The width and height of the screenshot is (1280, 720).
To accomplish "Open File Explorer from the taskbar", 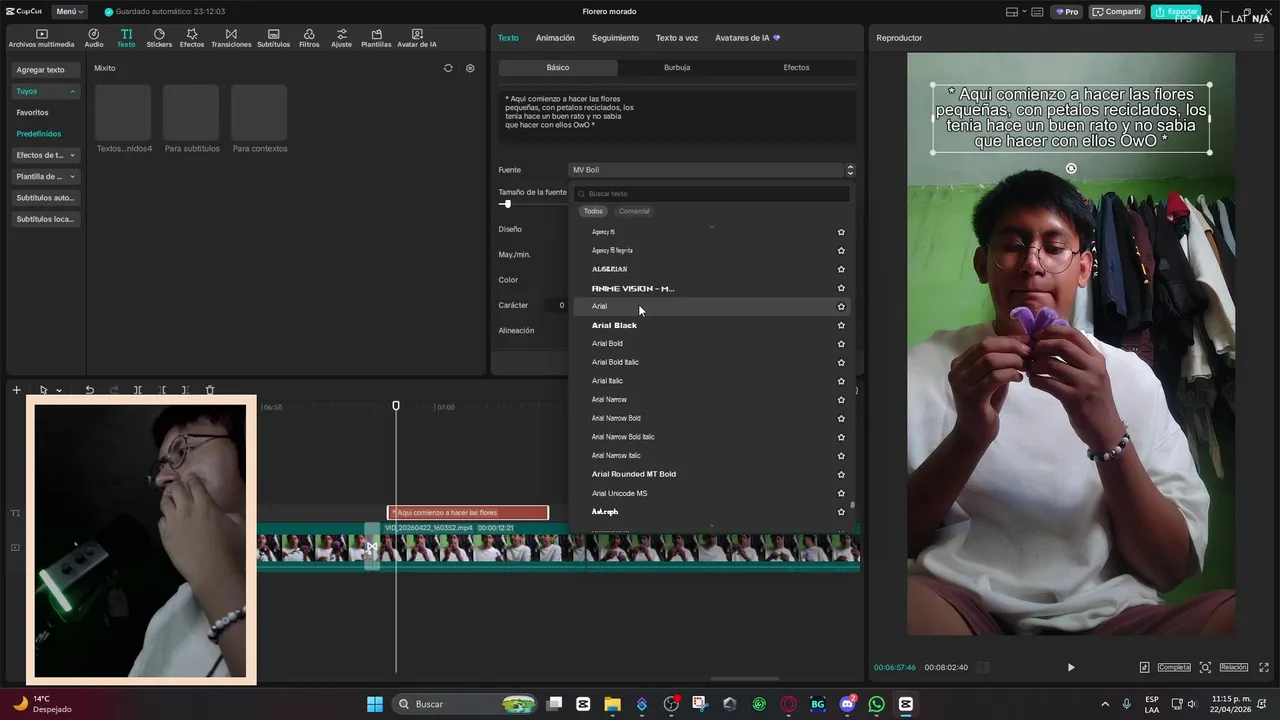I will click(x=612, y=704).
